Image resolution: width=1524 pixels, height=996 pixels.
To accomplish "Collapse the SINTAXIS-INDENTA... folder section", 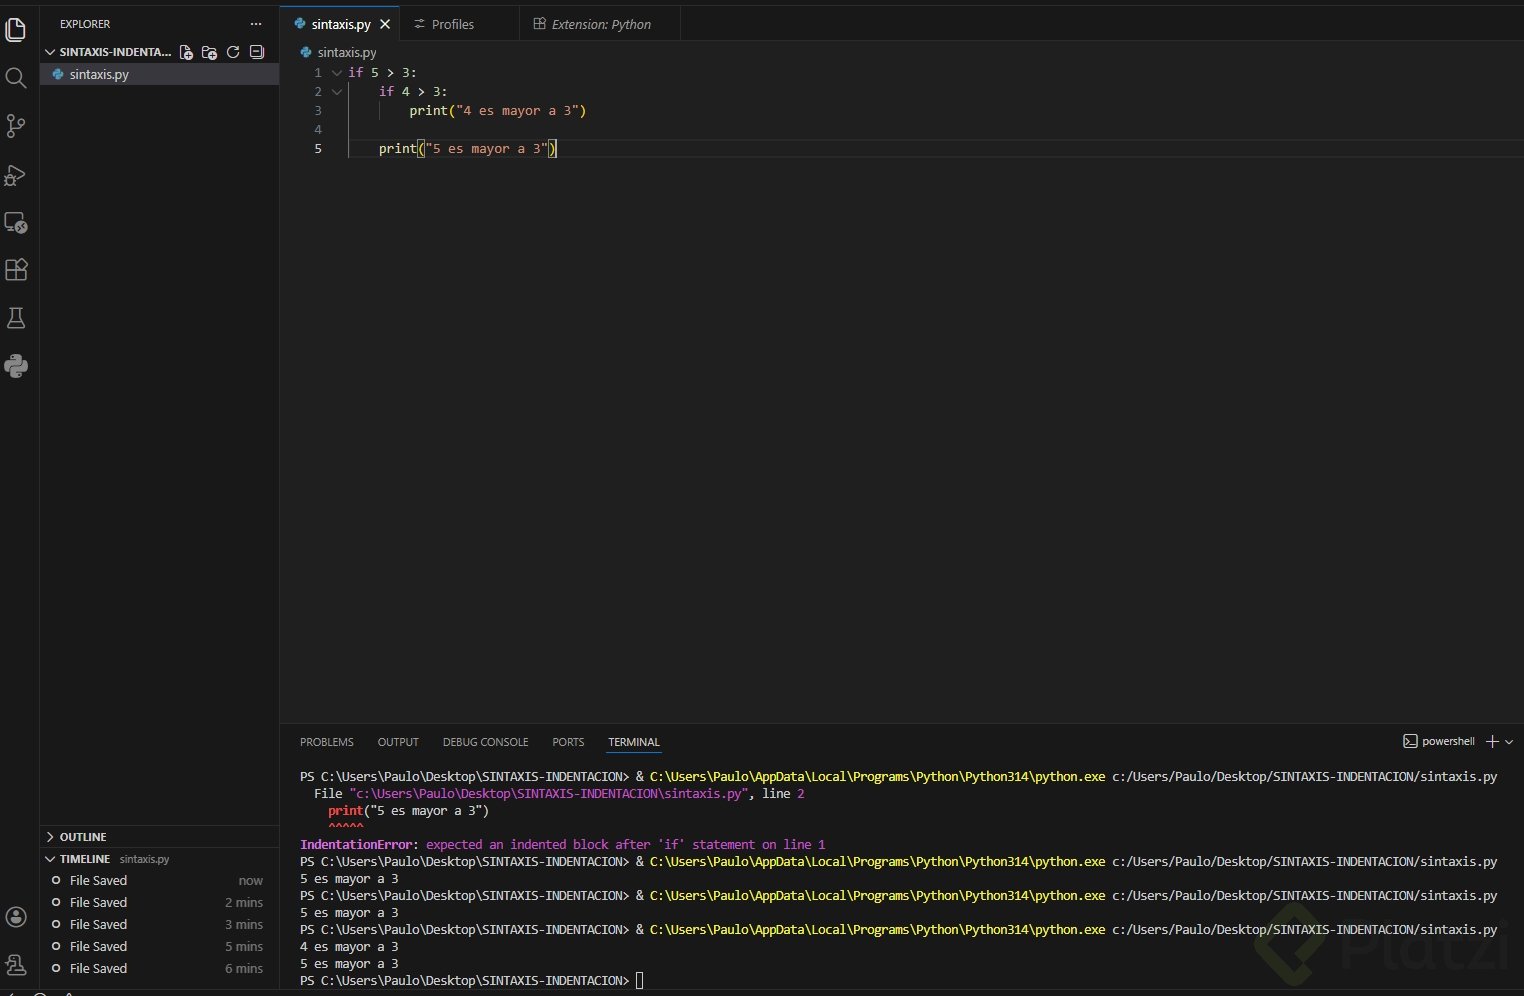I will pyautogui.click(x=50, y=52).
